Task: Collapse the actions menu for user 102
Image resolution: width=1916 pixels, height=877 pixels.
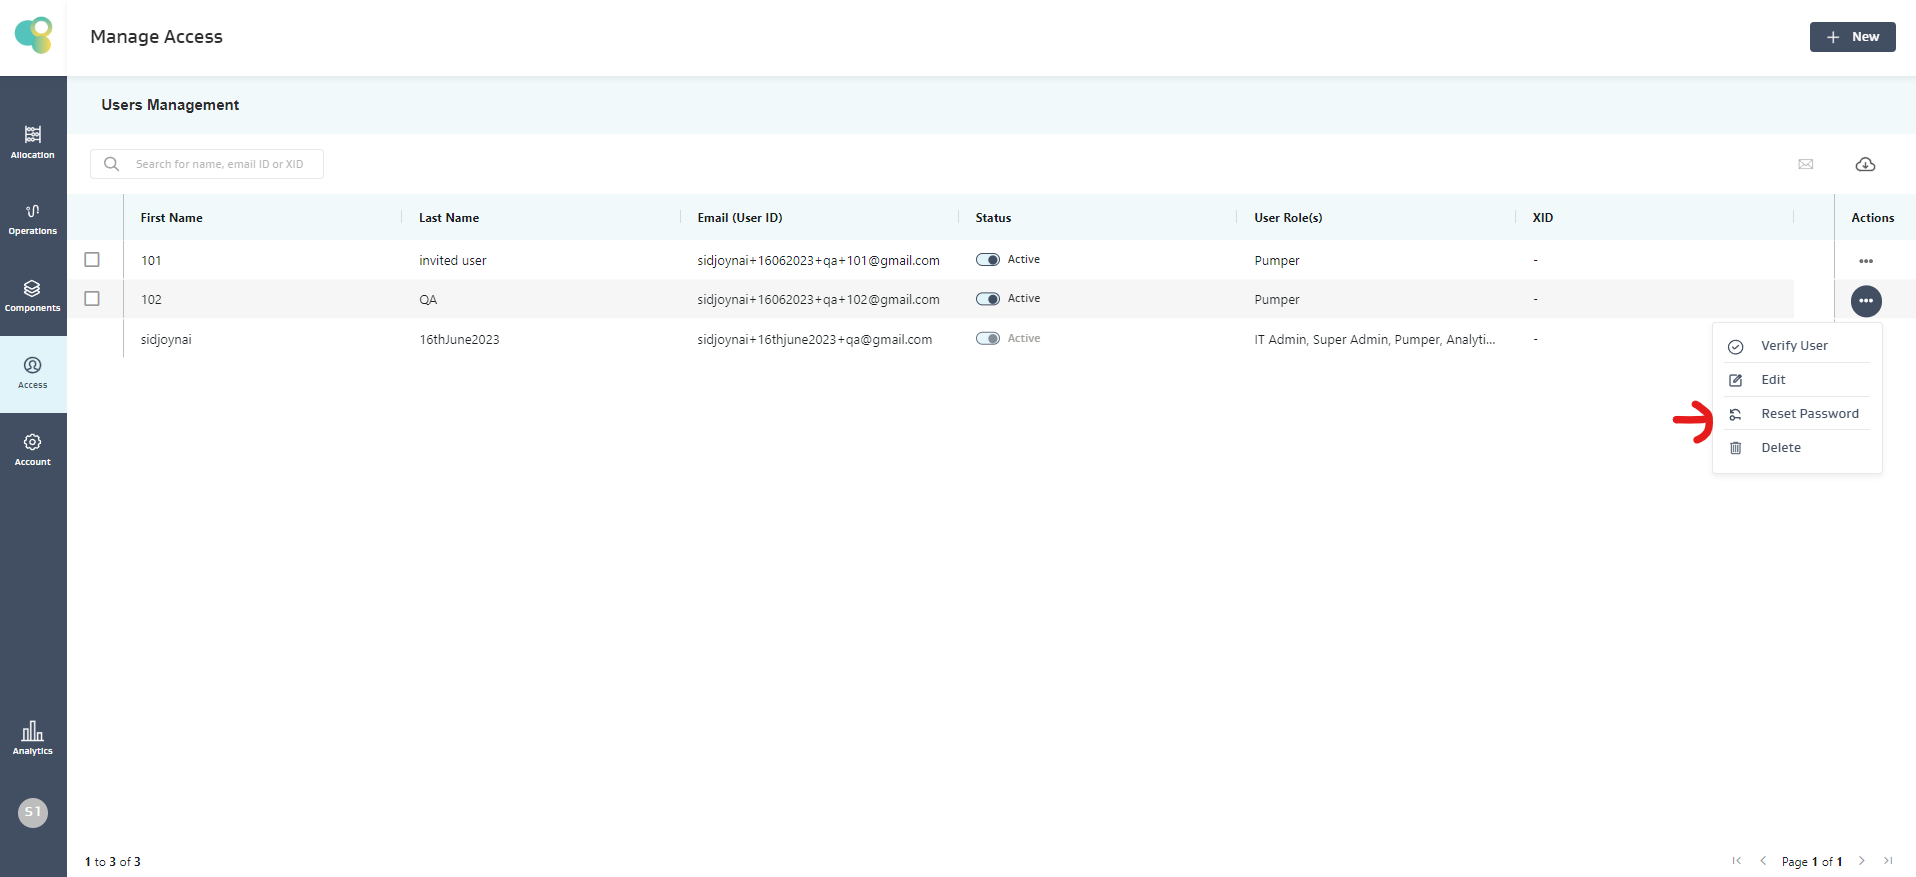Action: click(1865, 301)
